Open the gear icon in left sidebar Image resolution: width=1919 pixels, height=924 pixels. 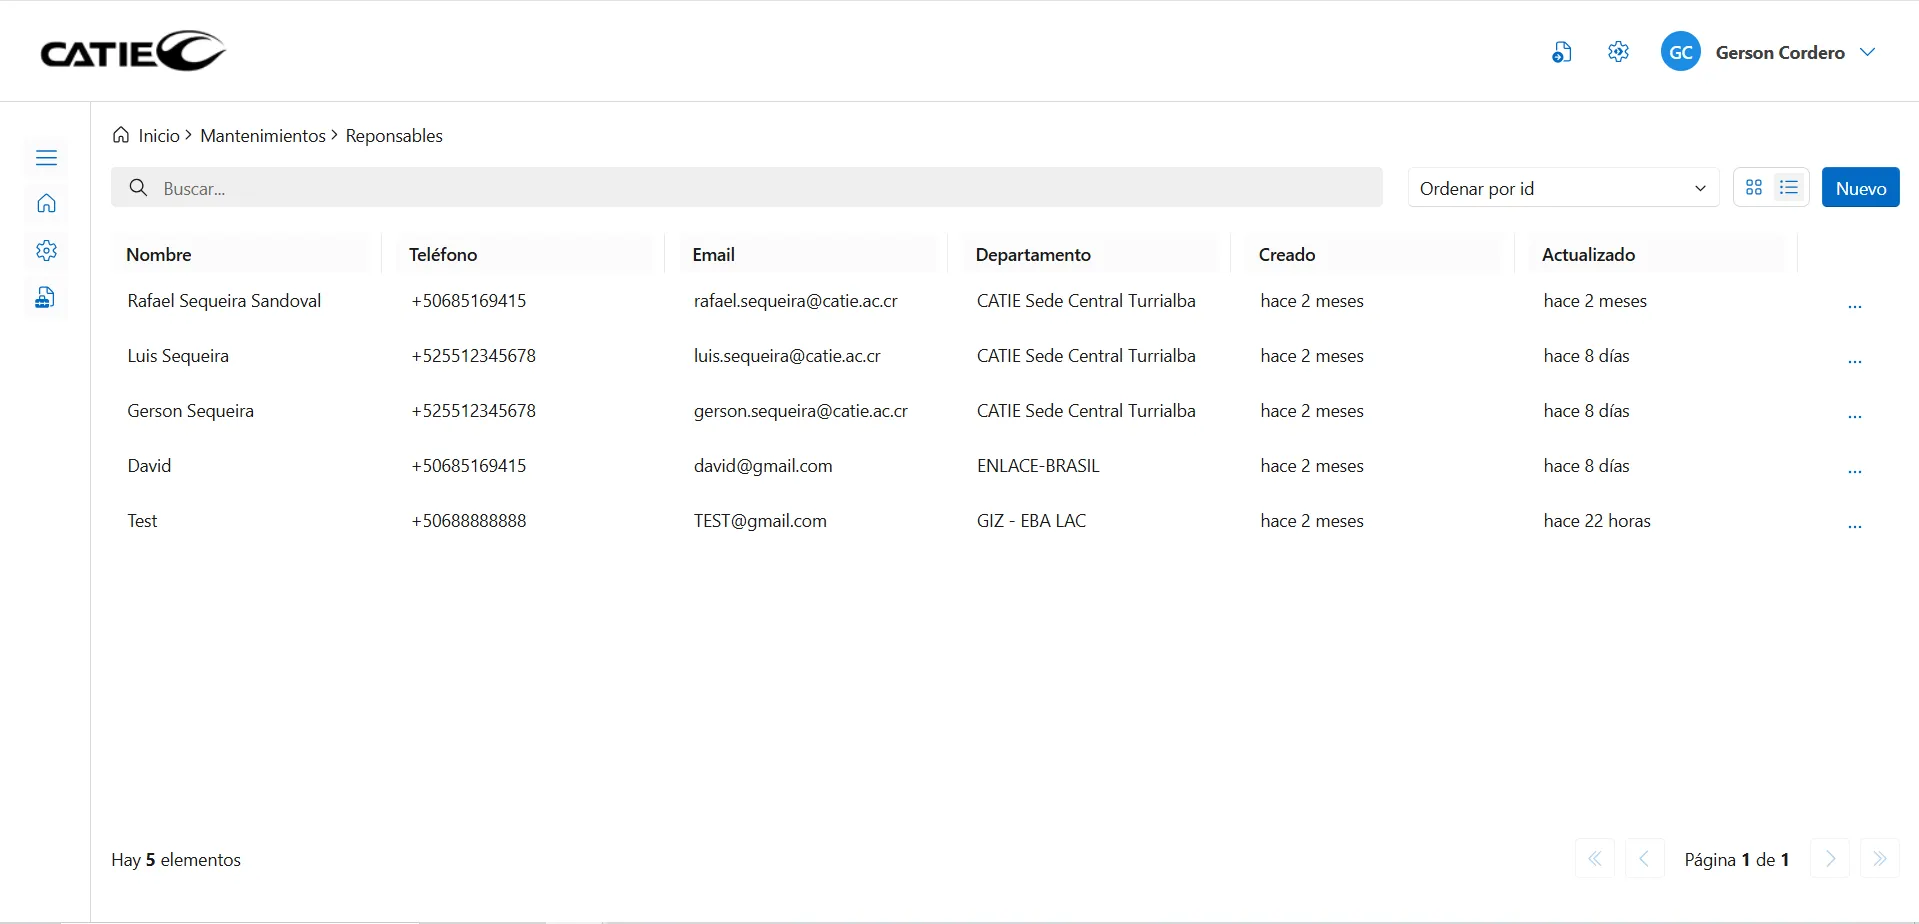pyautogui.click(x=46, y=251)
